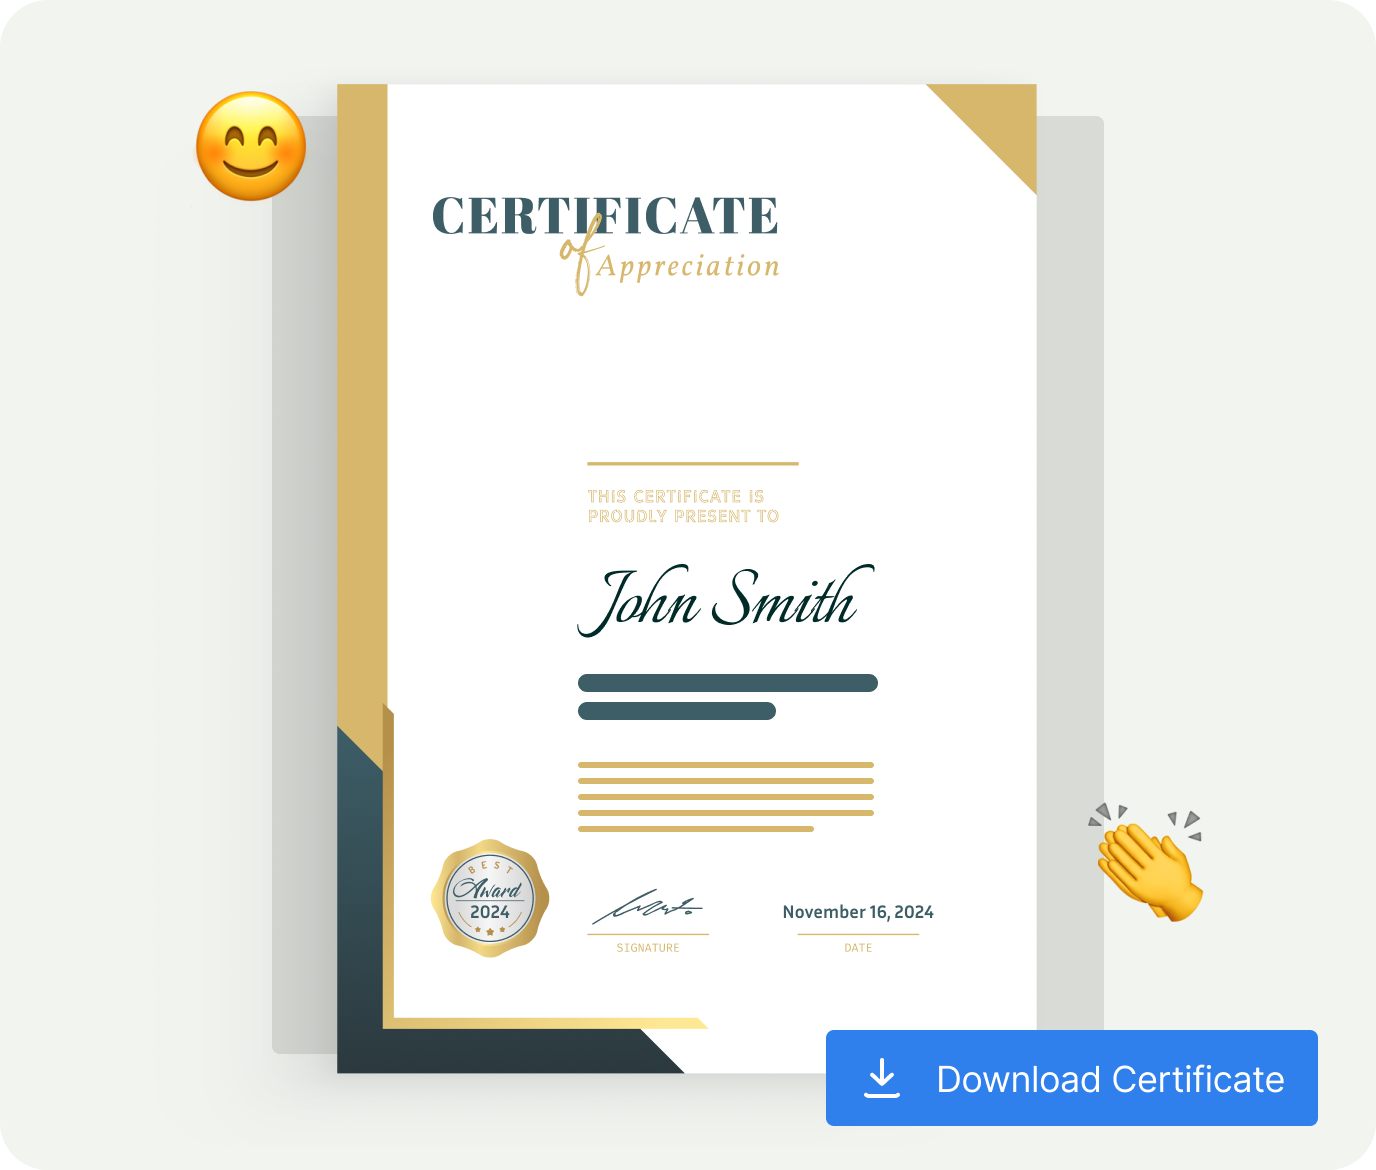
Task: Click the CERTIFICATE heading
Action: point(605,216)
